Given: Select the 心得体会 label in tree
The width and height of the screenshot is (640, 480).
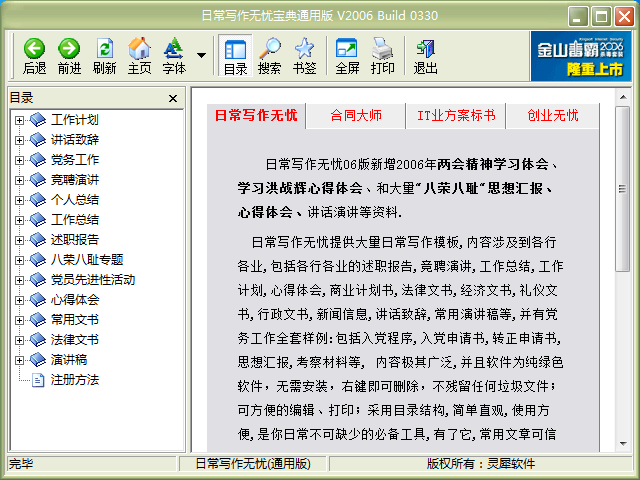Looking at the screenshot, I should point(75,300).
